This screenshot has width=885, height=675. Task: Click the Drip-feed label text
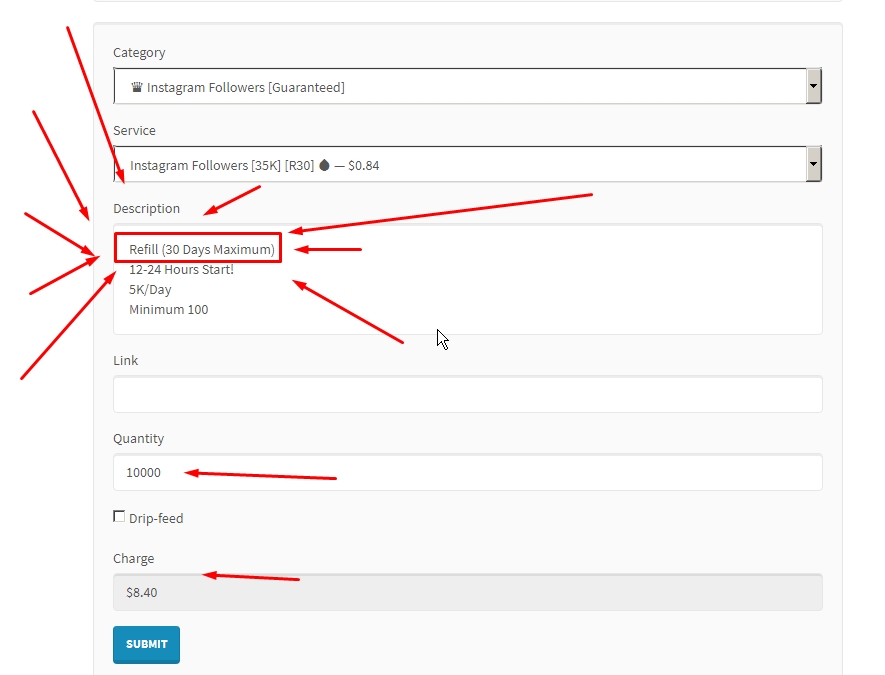[156, 518]
